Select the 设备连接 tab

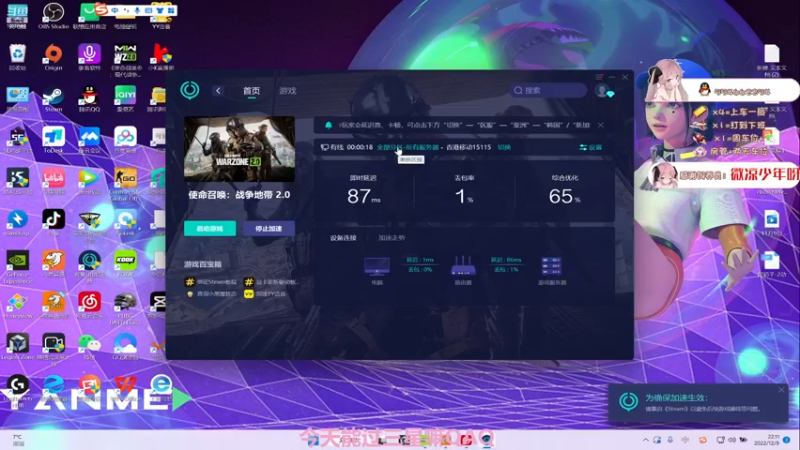point(343,238)
